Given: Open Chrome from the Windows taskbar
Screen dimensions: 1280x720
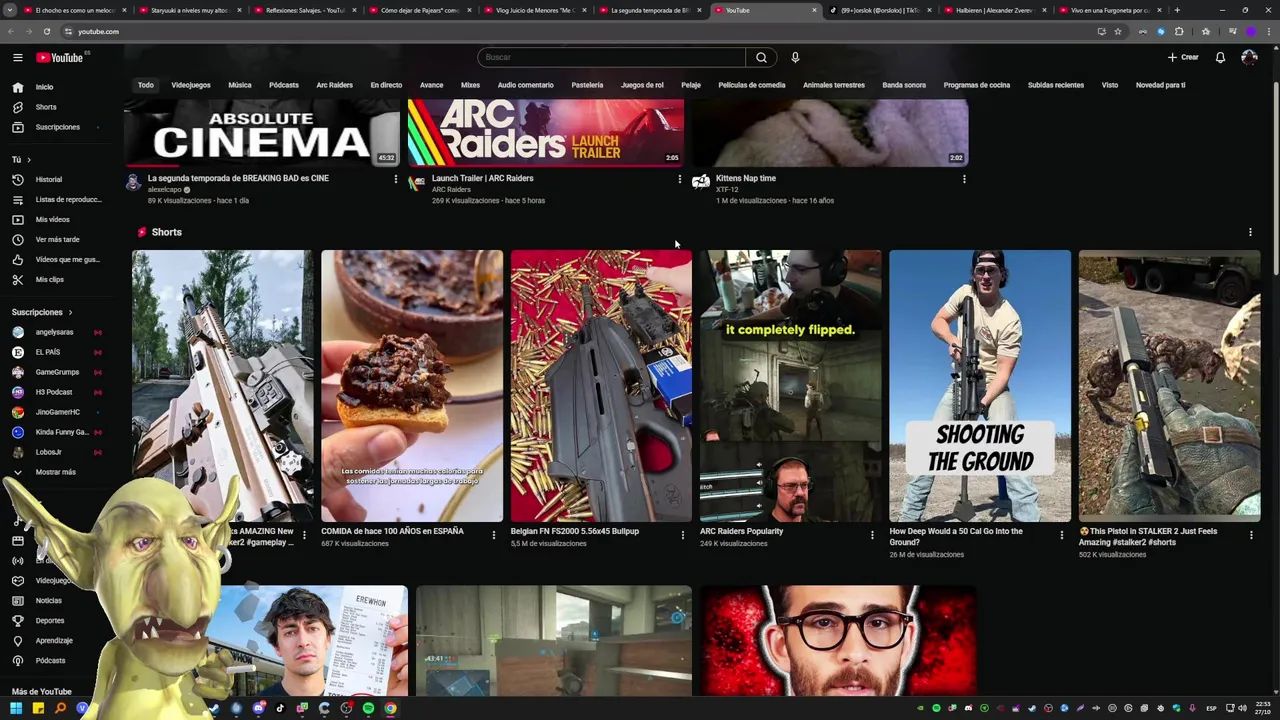Looking at the screenshot, I should (390, 708).
